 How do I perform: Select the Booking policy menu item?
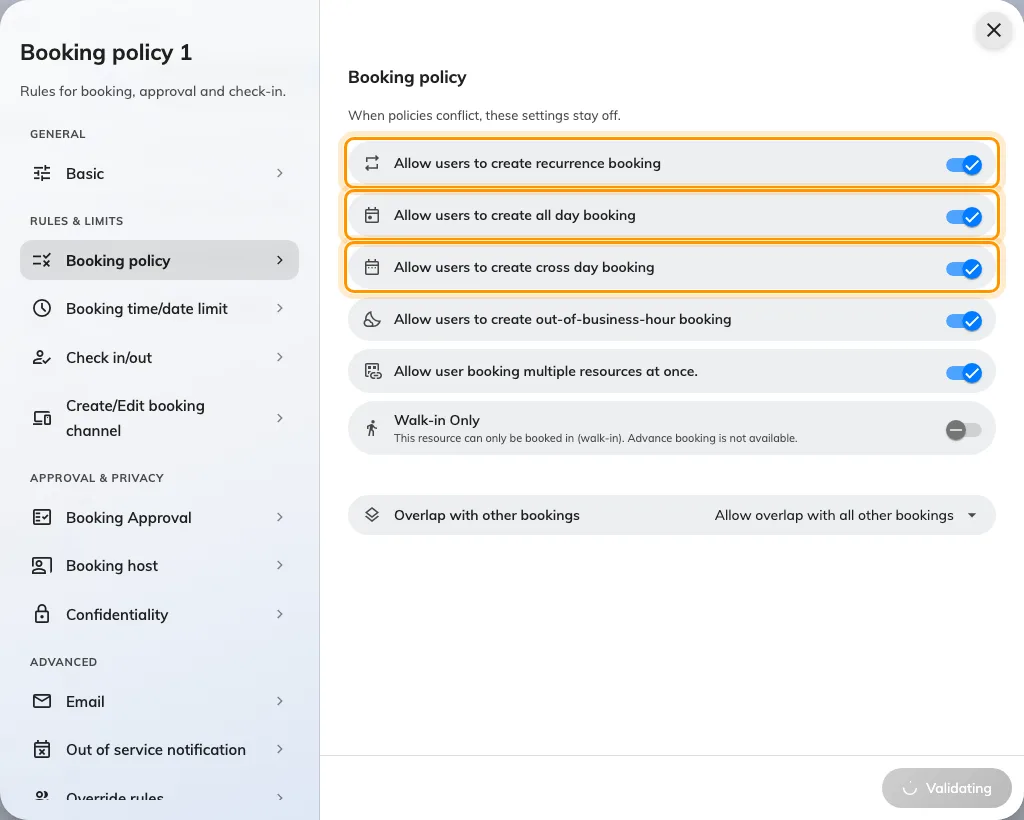(x=159, y=260)
